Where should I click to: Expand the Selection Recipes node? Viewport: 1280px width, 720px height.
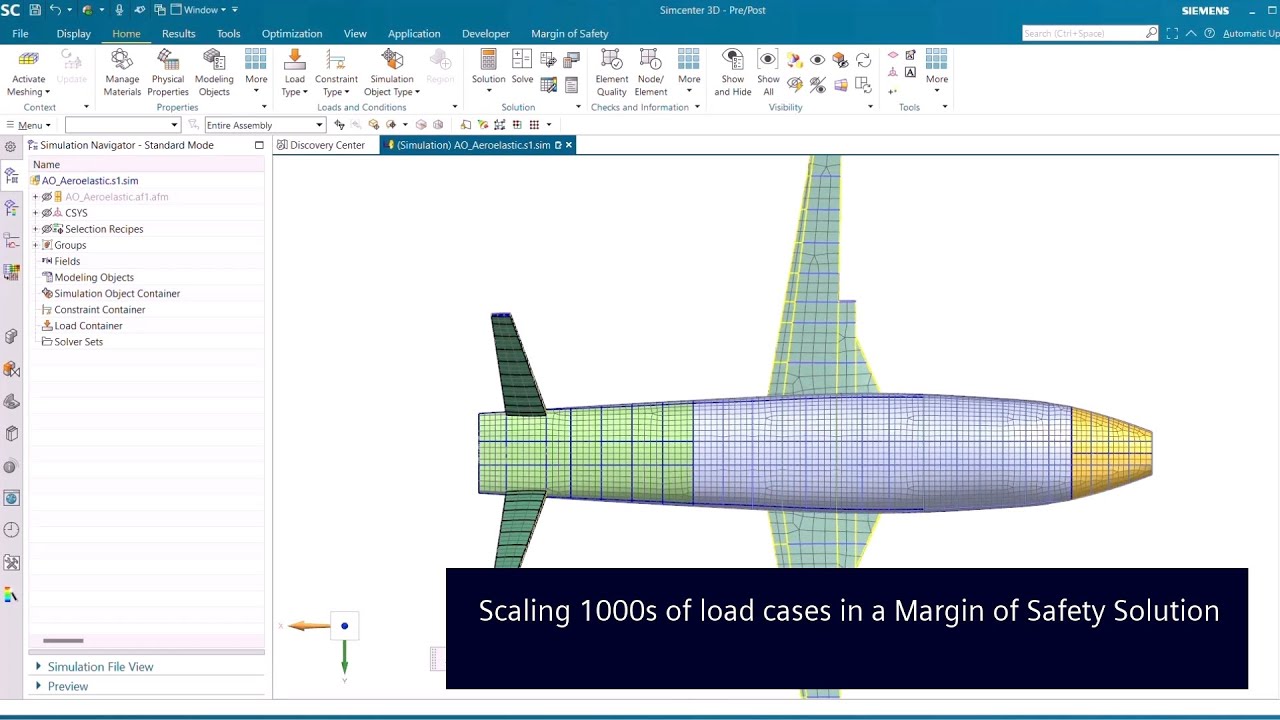click(x=35, y=229)
